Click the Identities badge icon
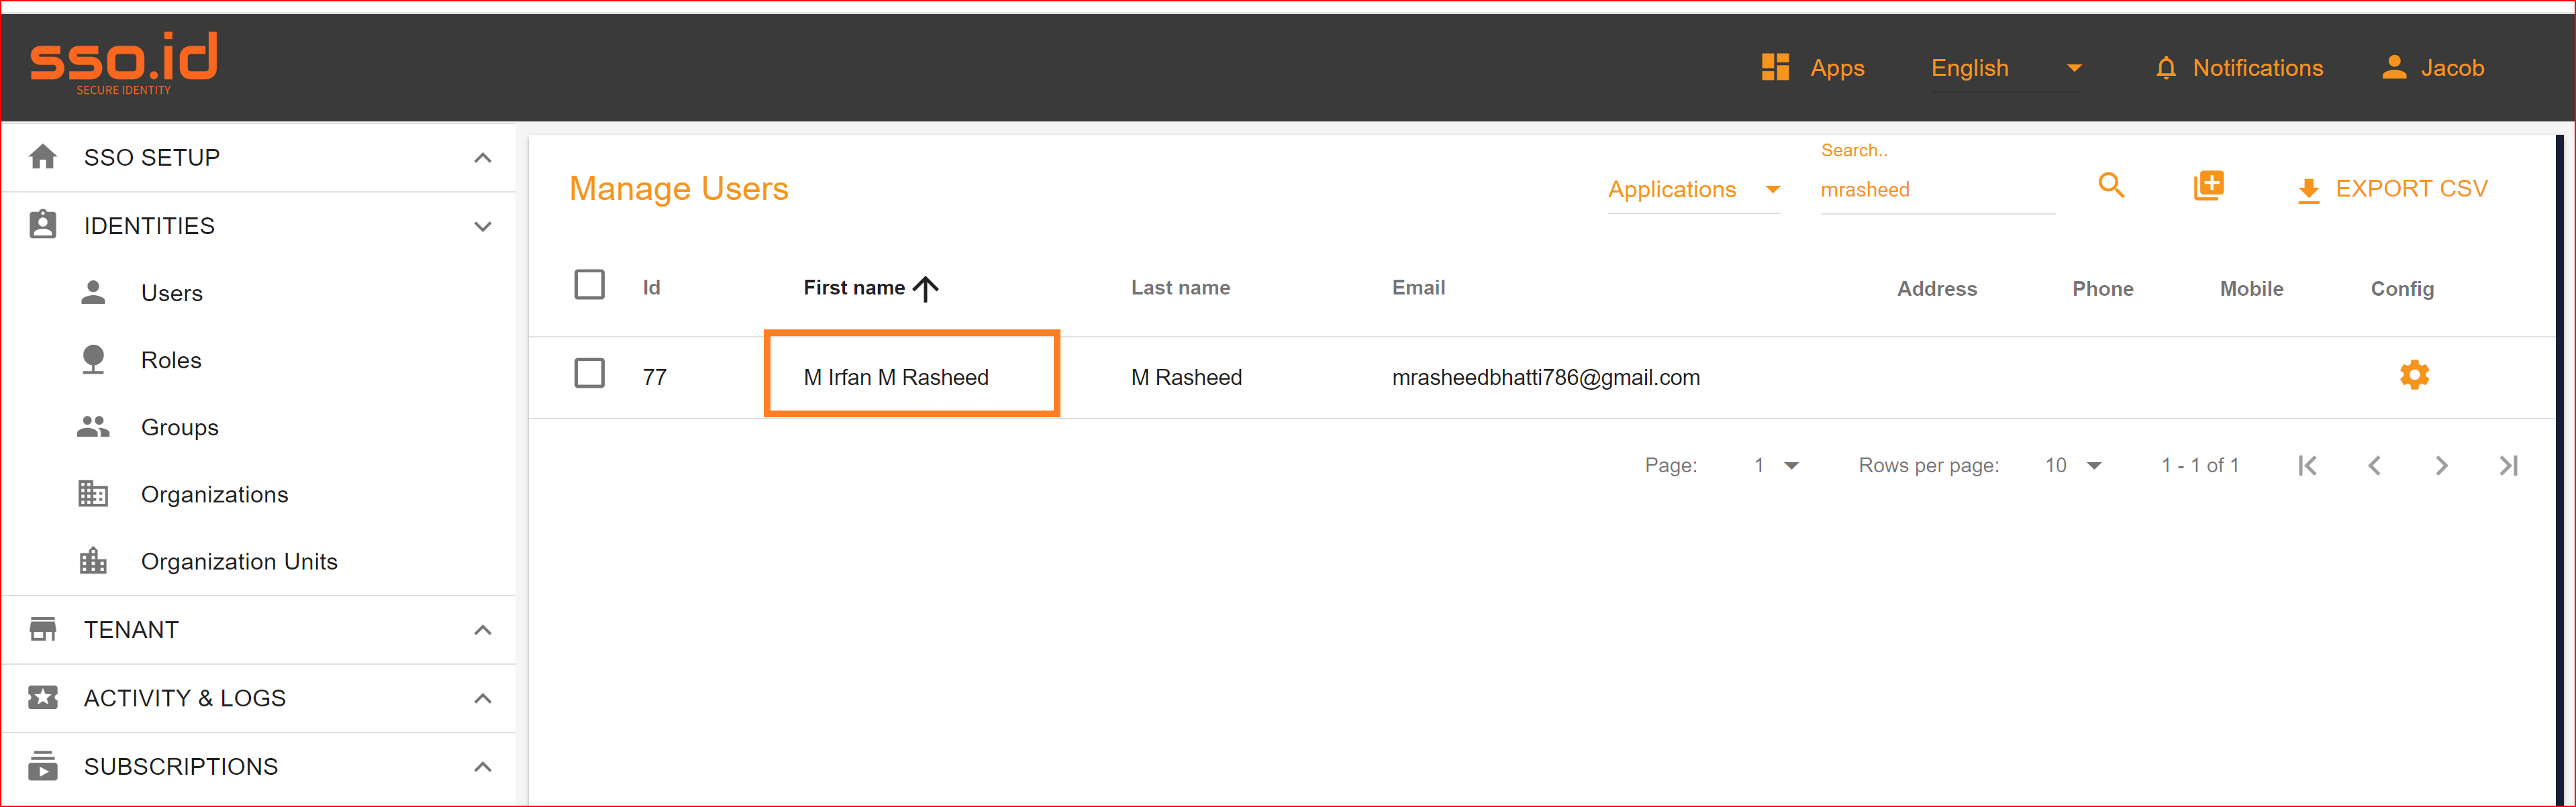The width and height of the screenshot is (2576, 807). 43,224
